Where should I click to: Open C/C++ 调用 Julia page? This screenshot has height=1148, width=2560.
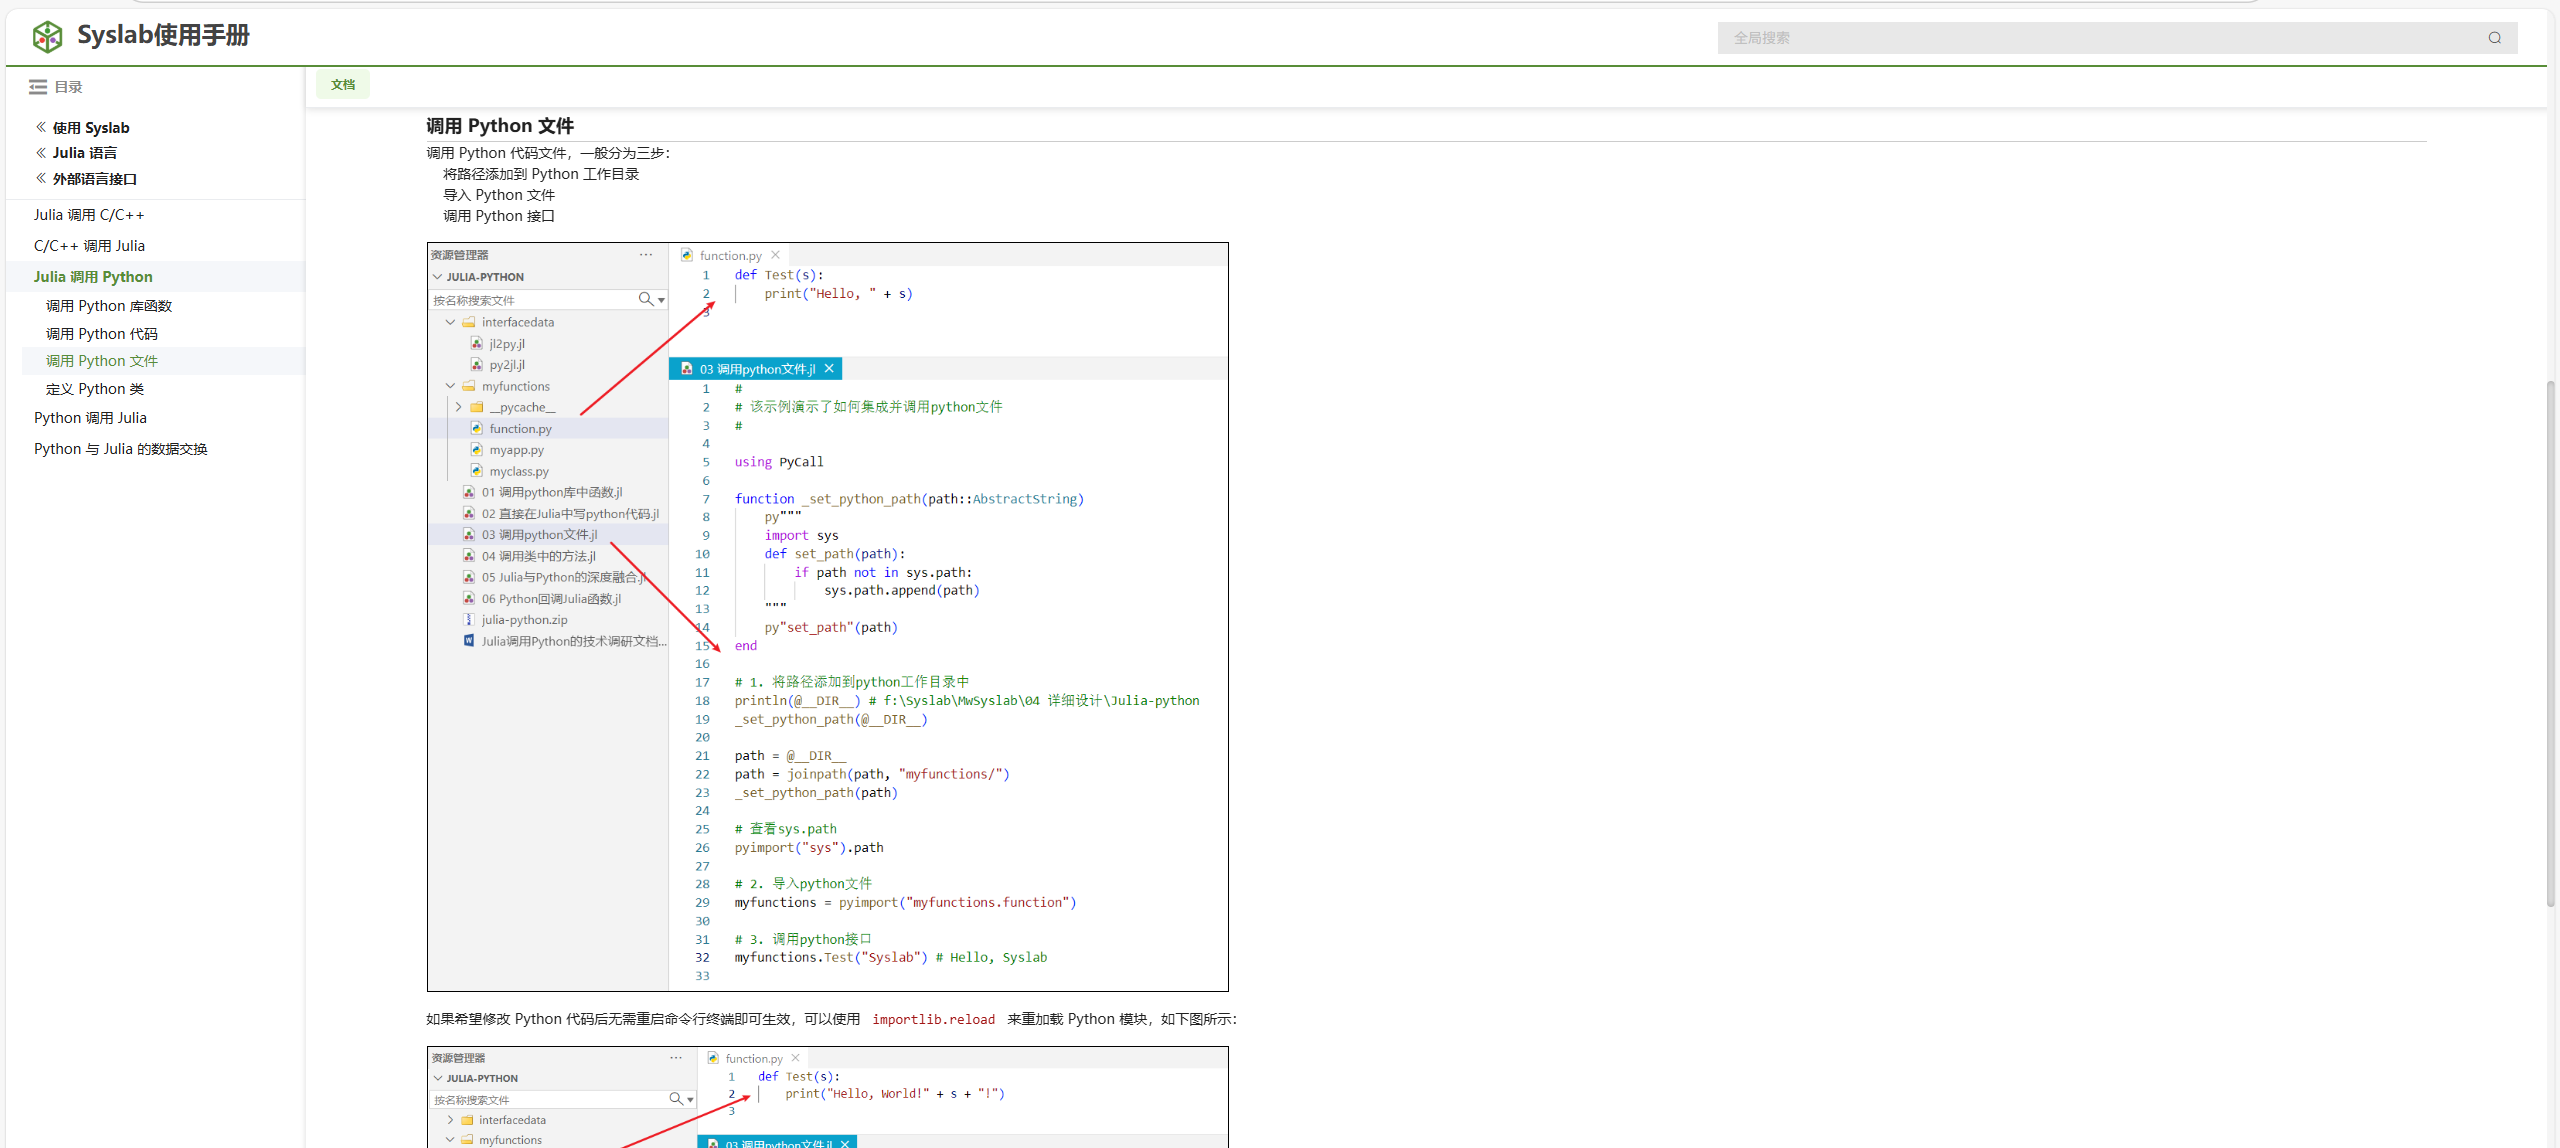[89, 246]
